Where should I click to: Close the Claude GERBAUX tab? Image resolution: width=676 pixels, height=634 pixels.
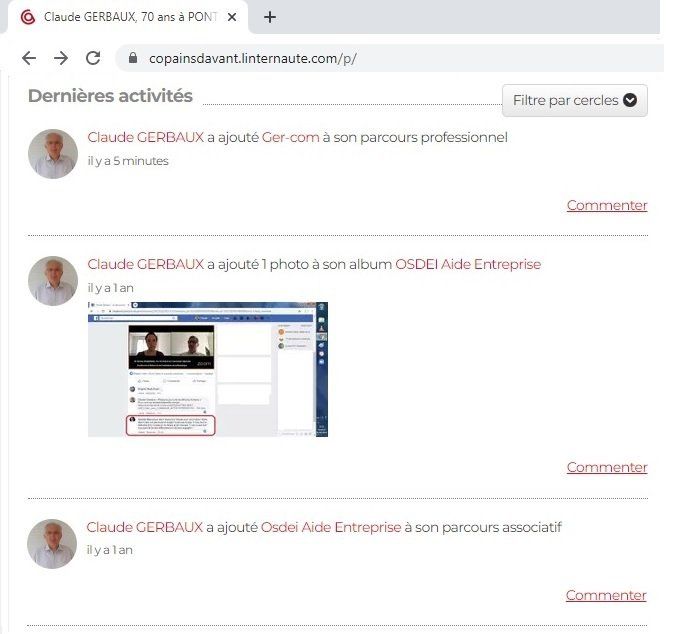click(x=232, y=17)
